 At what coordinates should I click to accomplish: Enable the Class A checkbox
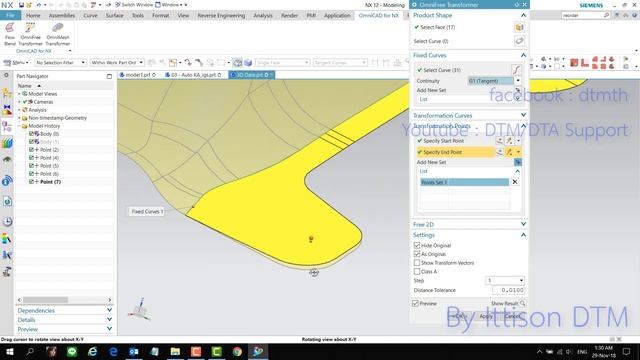pyautogui.click(x=417, y=271)
